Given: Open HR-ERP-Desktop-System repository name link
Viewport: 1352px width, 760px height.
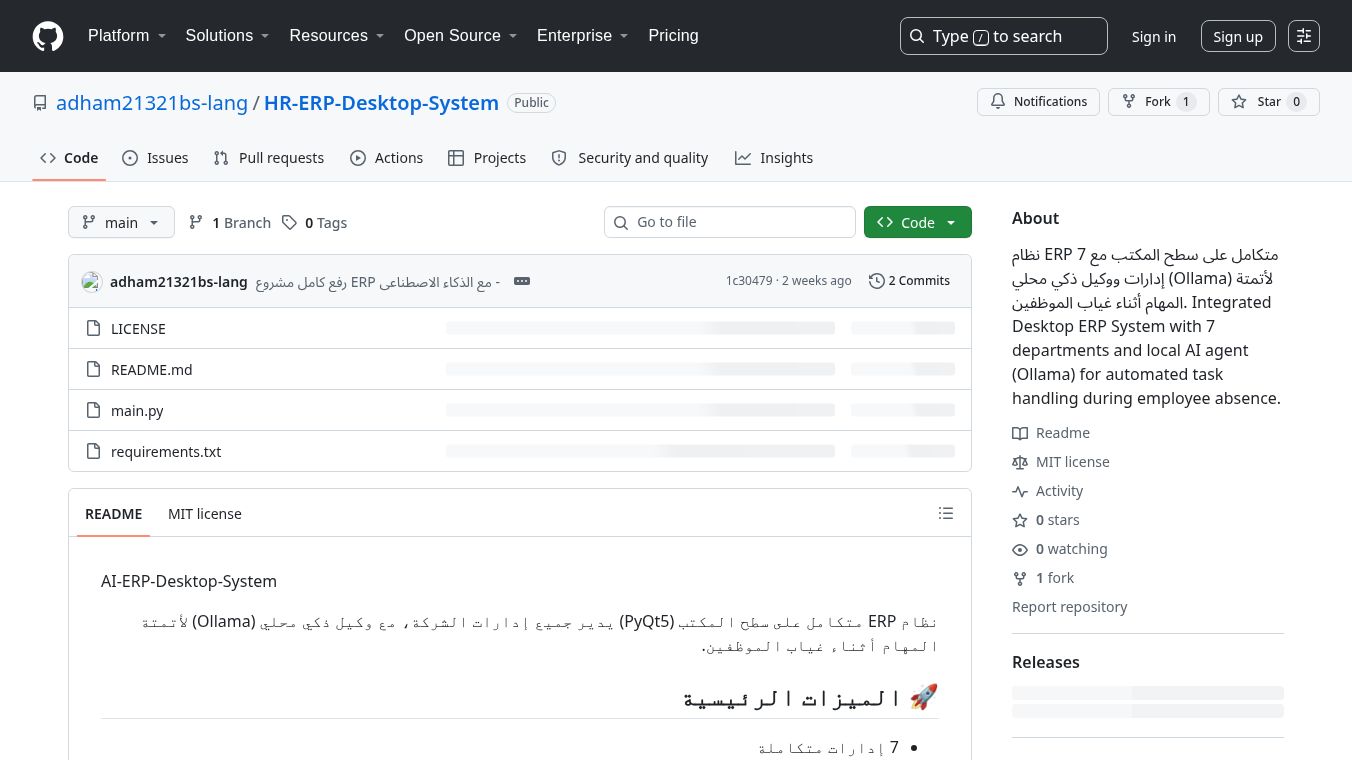Looking at the screenshot, I should [x=381, y=103].
